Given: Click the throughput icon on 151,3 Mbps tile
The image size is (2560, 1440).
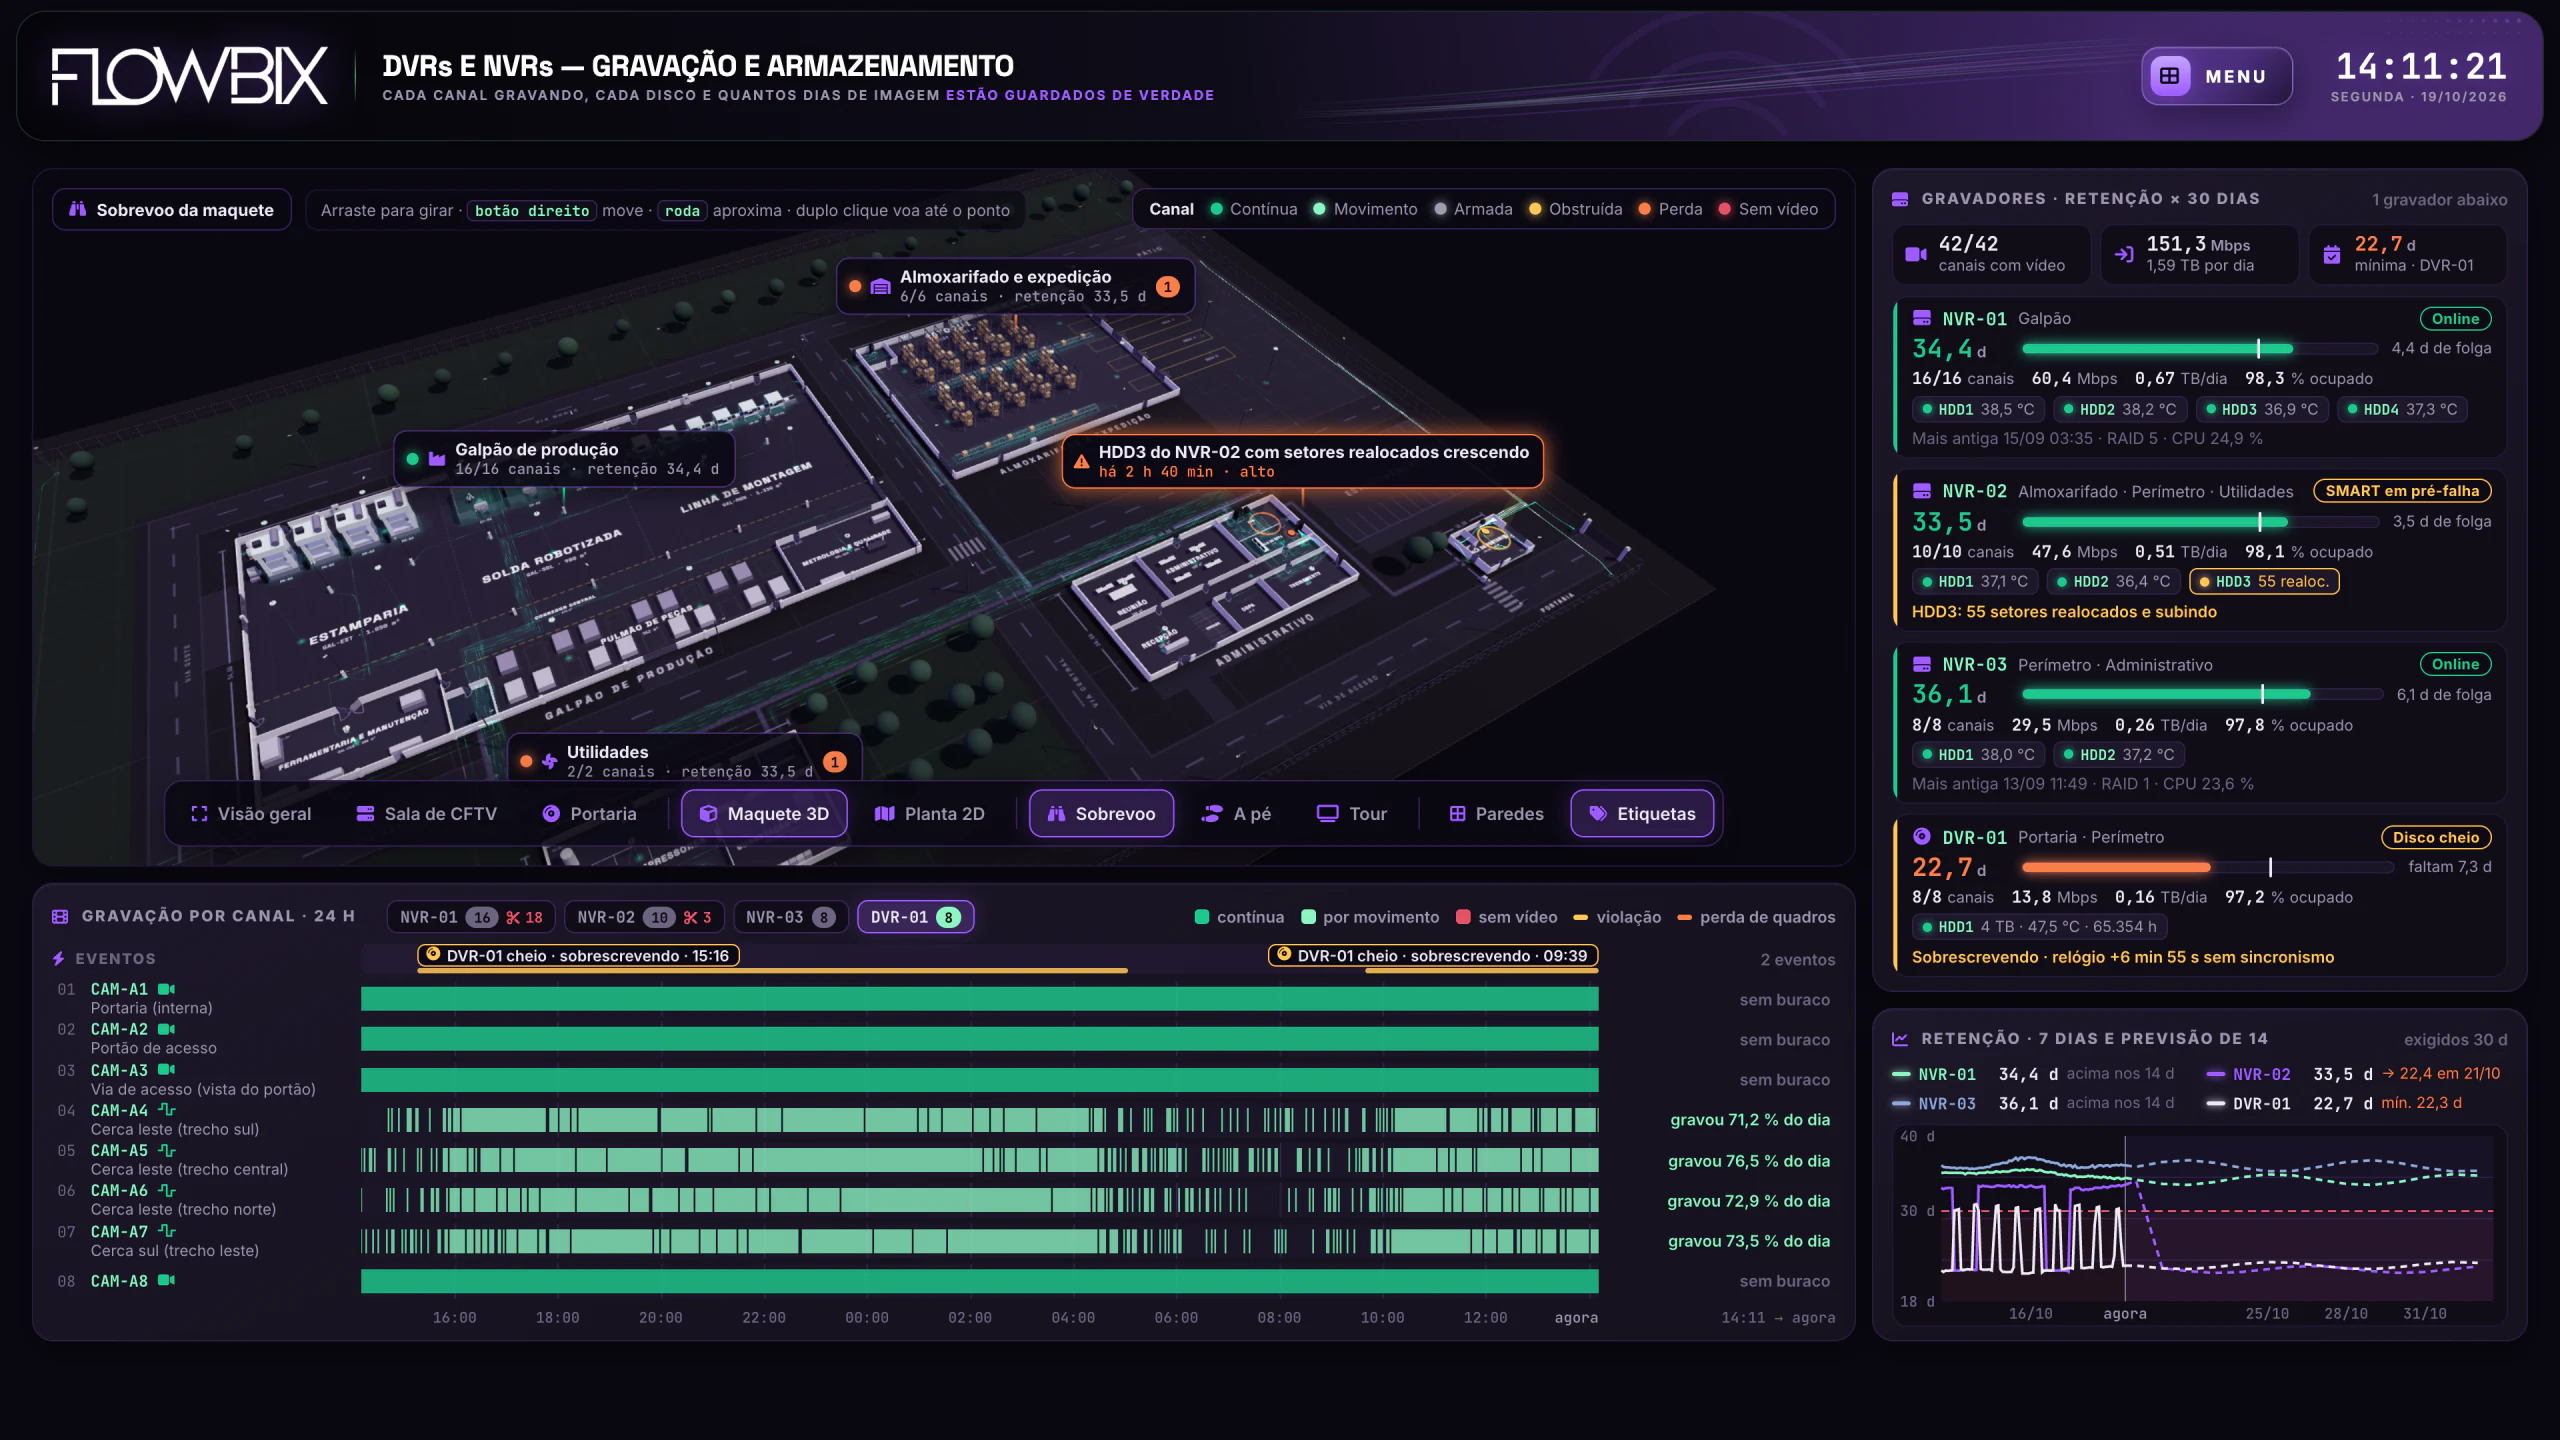Looking at the screenshot, I should pos(2124,254).
